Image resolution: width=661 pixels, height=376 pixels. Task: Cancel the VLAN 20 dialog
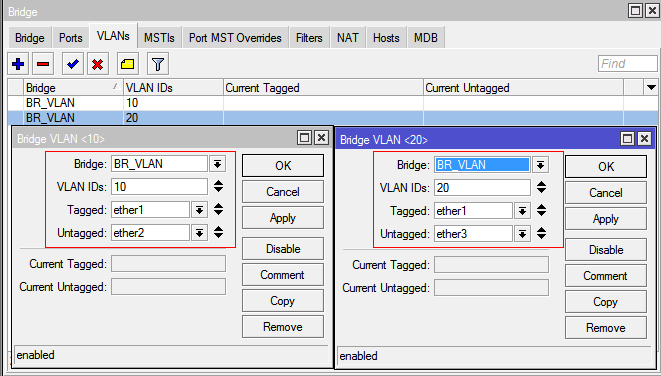pos(606,193)
